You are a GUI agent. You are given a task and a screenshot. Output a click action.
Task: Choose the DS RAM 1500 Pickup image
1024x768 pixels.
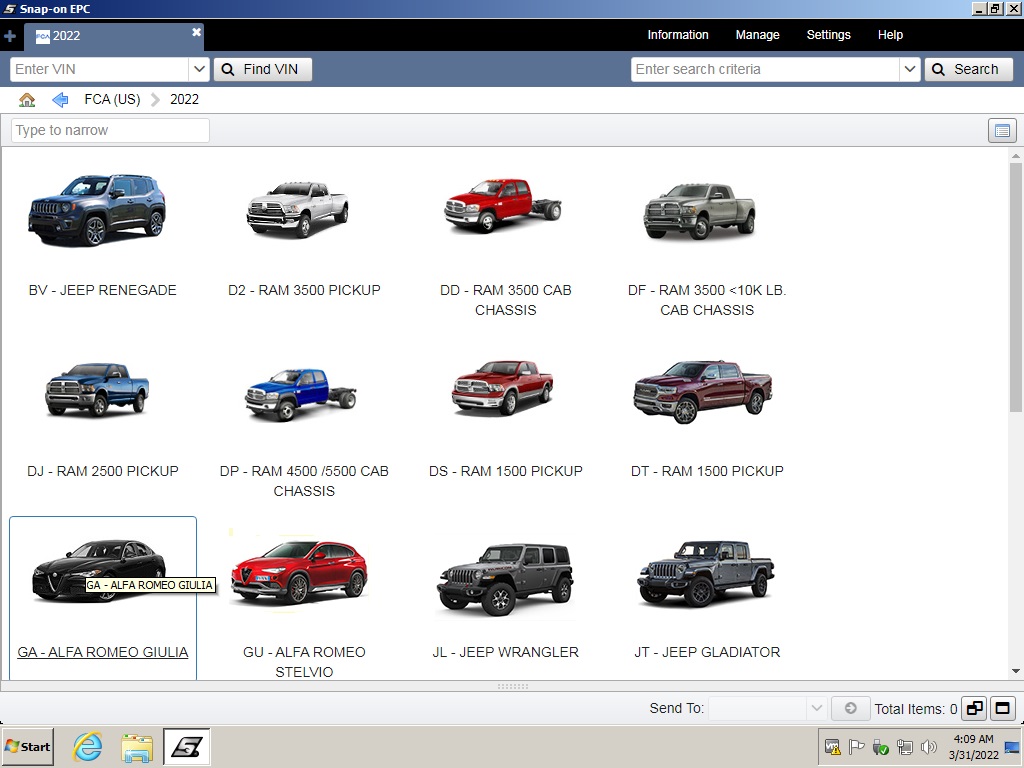tap(503, 387)
